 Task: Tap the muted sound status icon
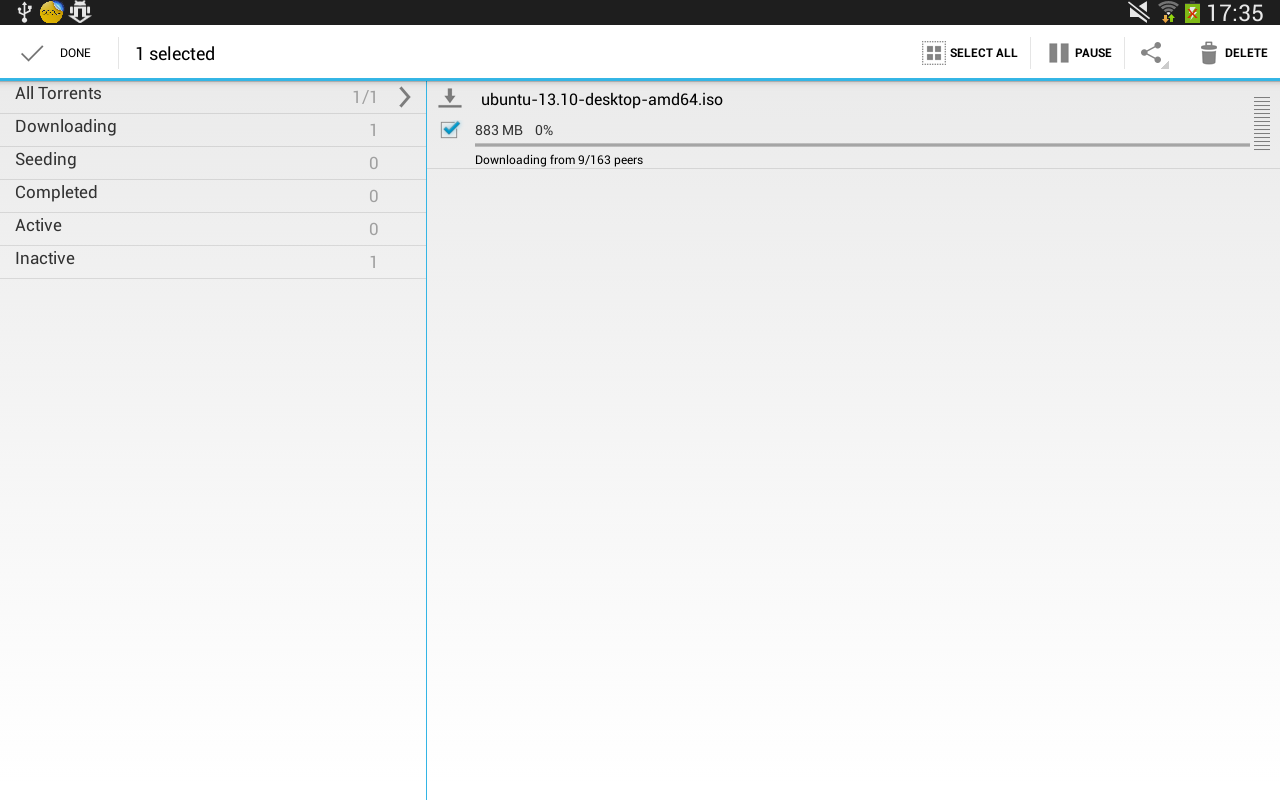click(x=1138, y=12)
